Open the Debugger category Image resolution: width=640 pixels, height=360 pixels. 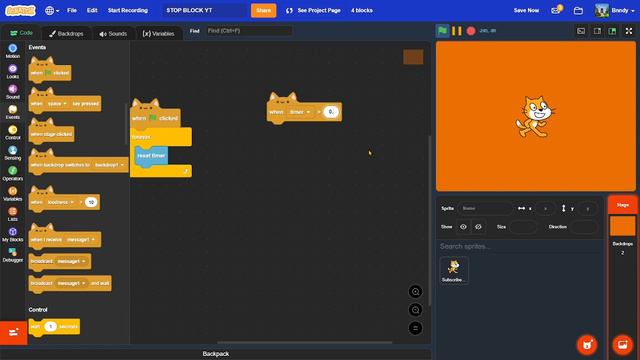13,255
